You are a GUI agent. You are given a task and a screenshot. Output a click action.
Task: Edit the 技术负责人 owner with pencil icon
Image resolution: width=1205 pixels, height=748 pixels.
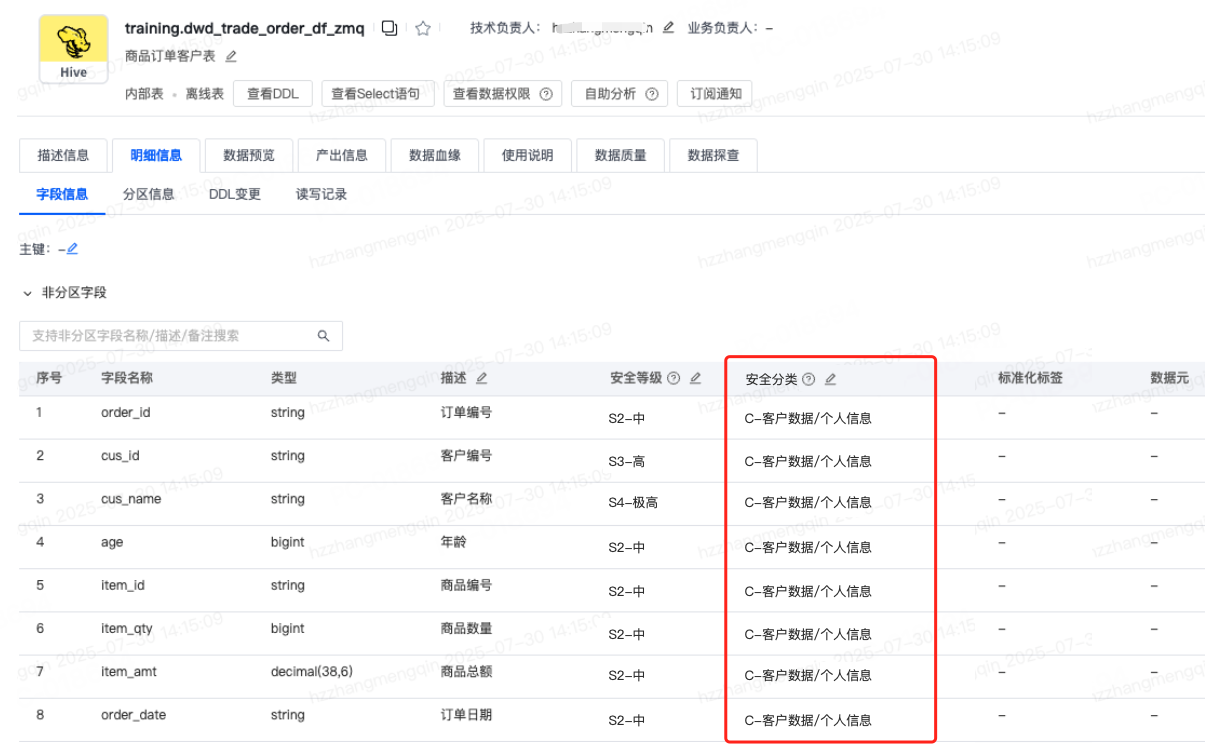669,28
